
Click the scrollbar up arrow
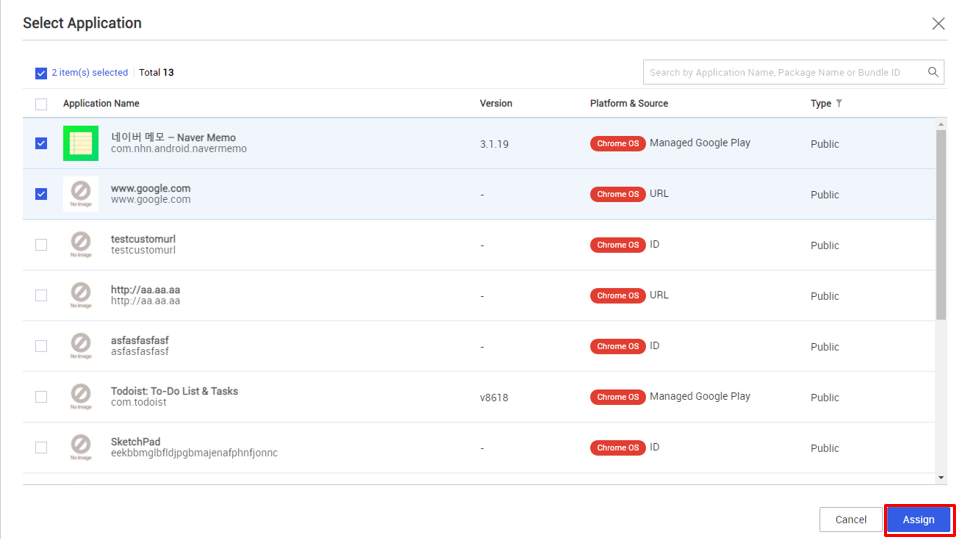941,124
